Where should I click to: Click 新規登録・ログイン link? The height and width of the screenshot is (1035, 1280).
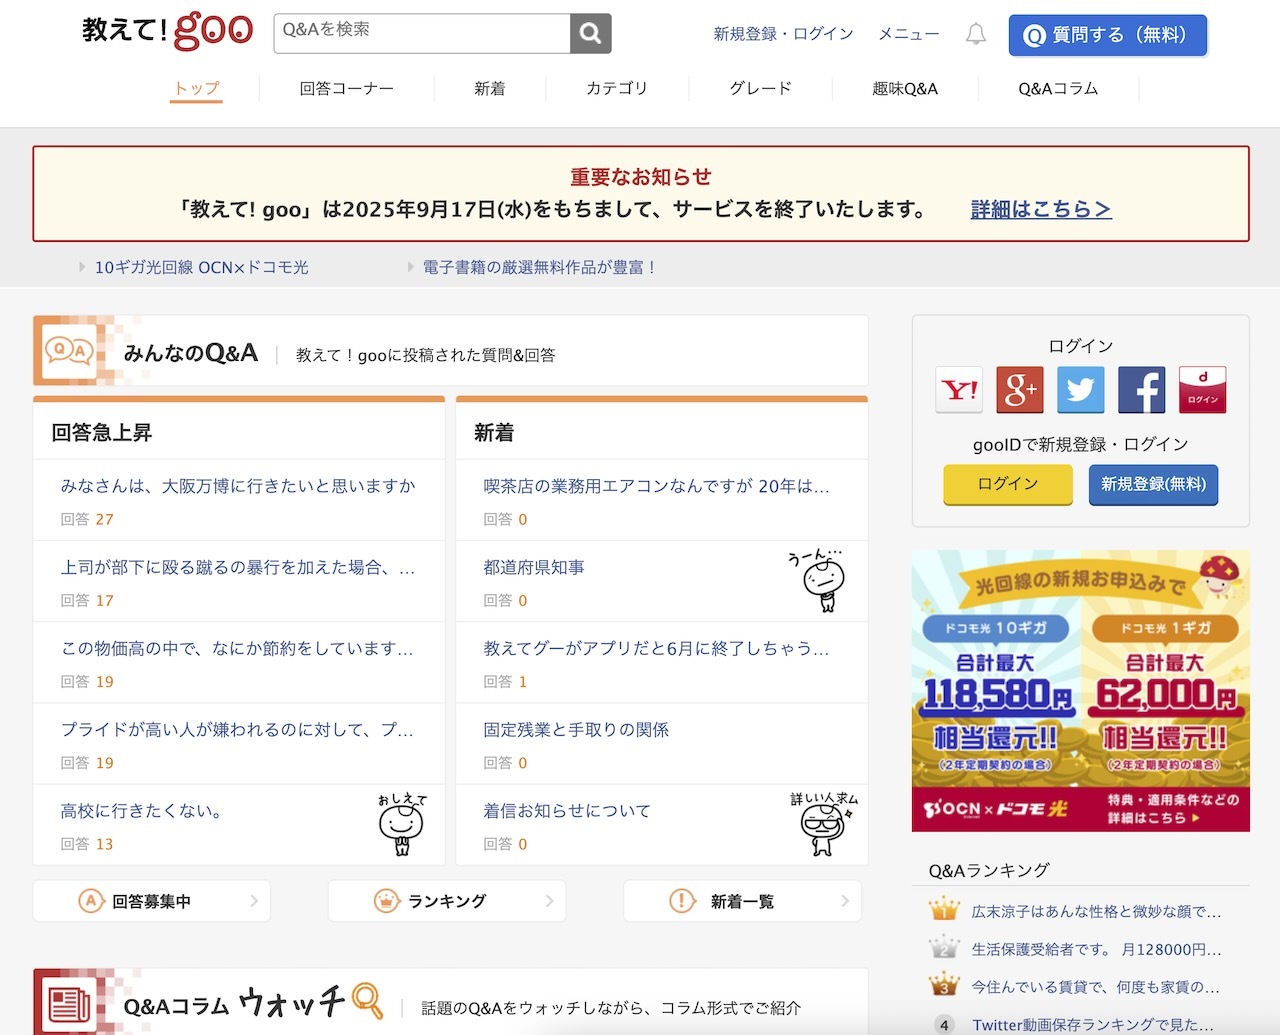[783, 34]
